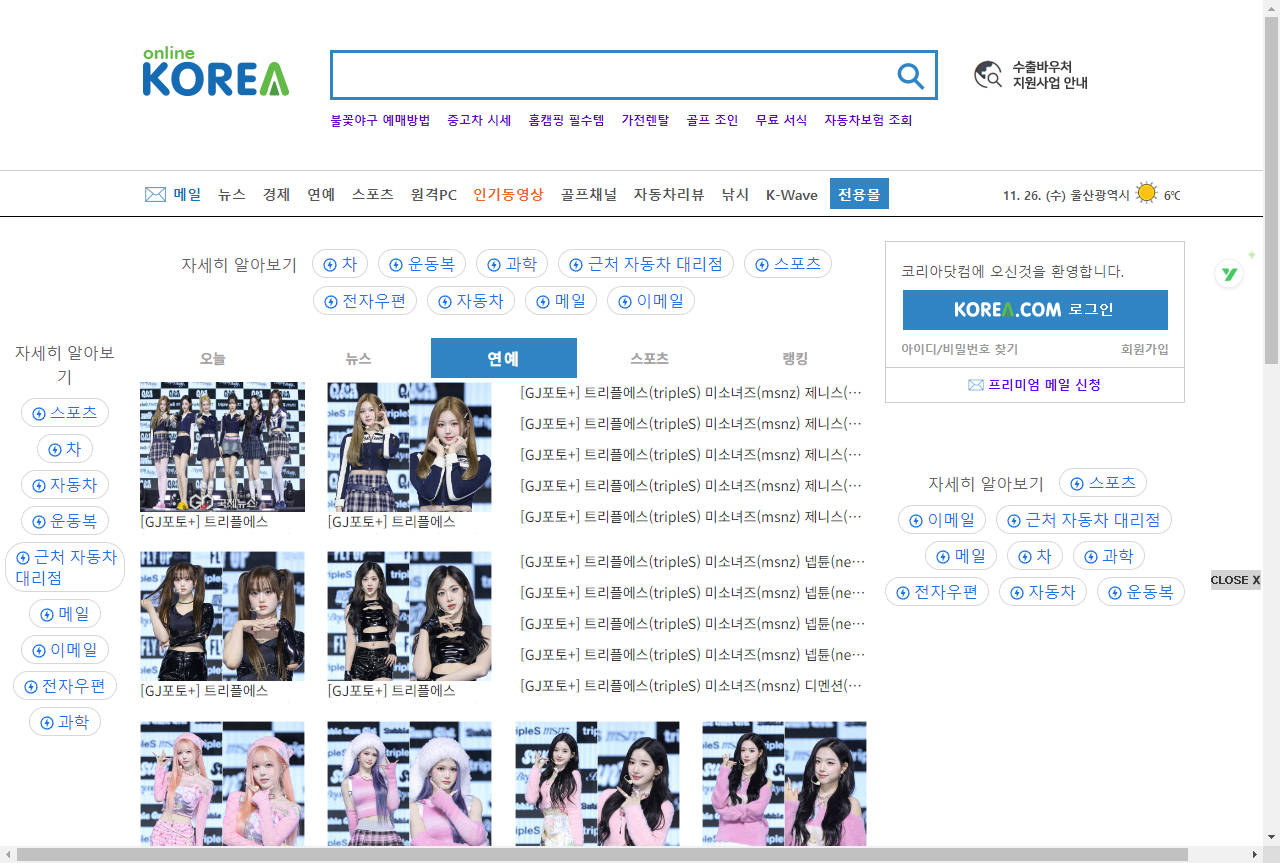The height and width of the screenshot is (863, 1280).
Task: Click the globe icon for 수출바우처 안내
Action: click(988, 75)
